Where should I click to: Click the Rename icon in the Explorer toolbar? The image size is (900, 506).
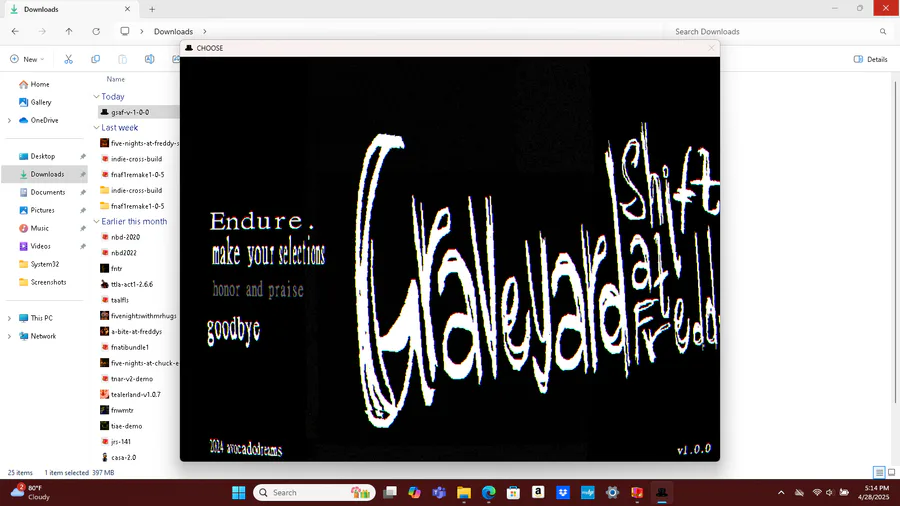click(x=149, y=59)
